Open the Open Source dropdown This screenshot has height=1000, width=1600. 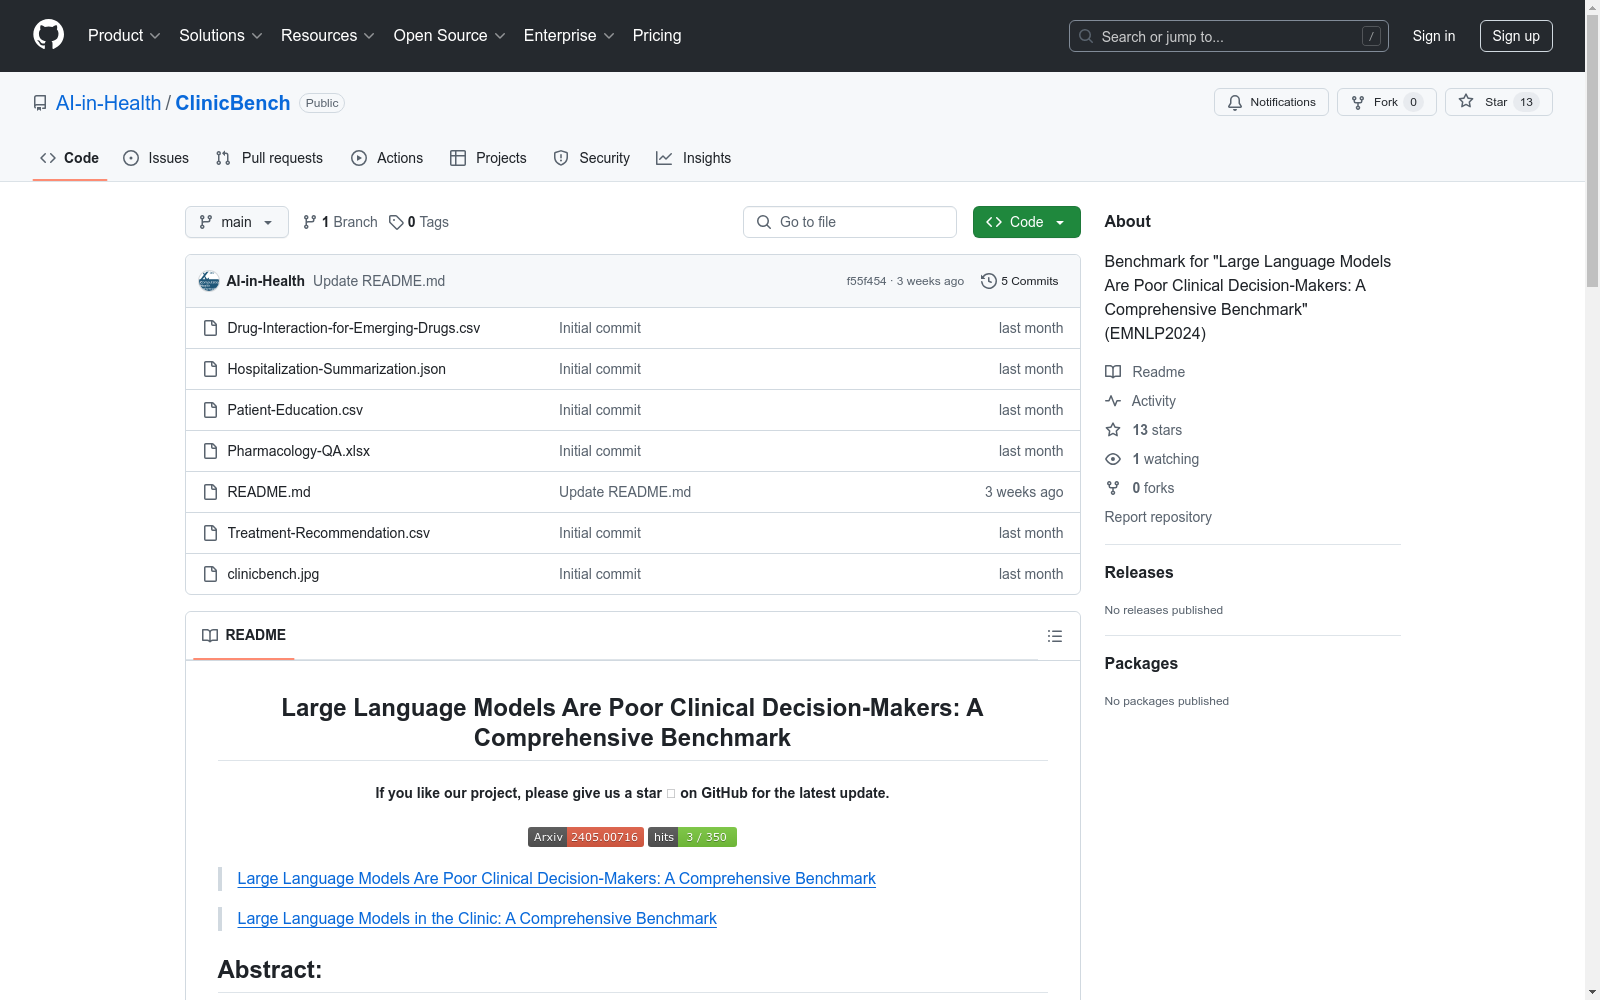[450, 36]
